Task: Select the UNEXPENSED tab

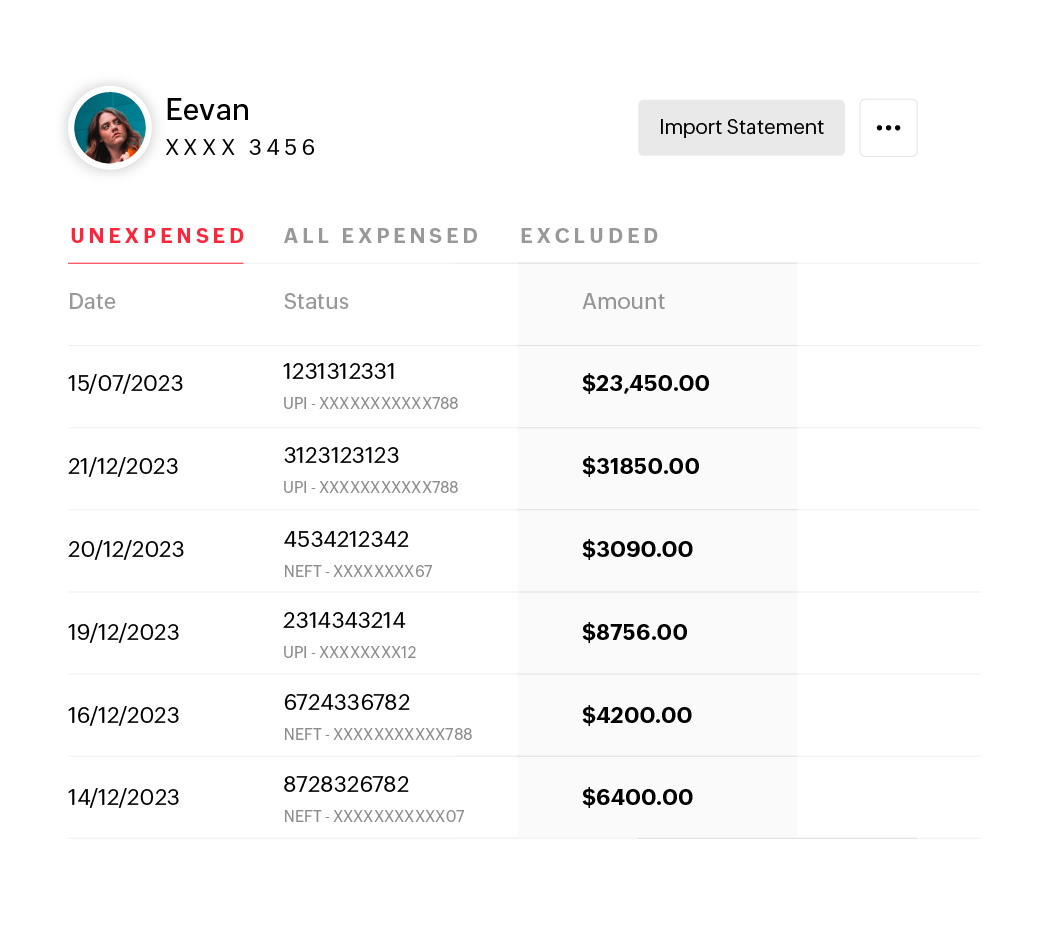Action: 156,236
